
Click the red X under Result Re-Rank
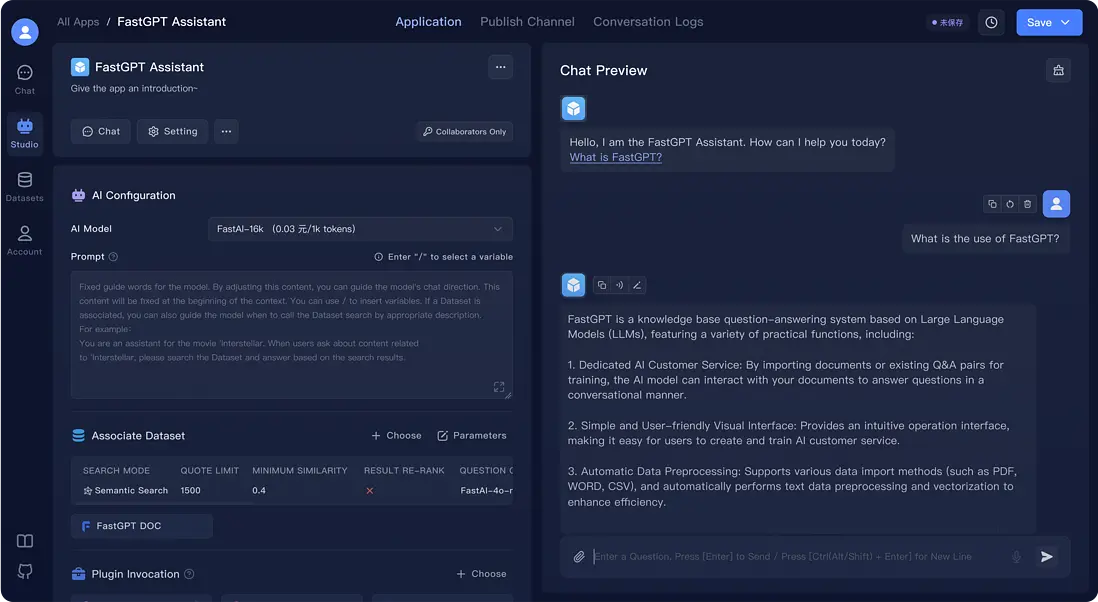pos(370,491)
